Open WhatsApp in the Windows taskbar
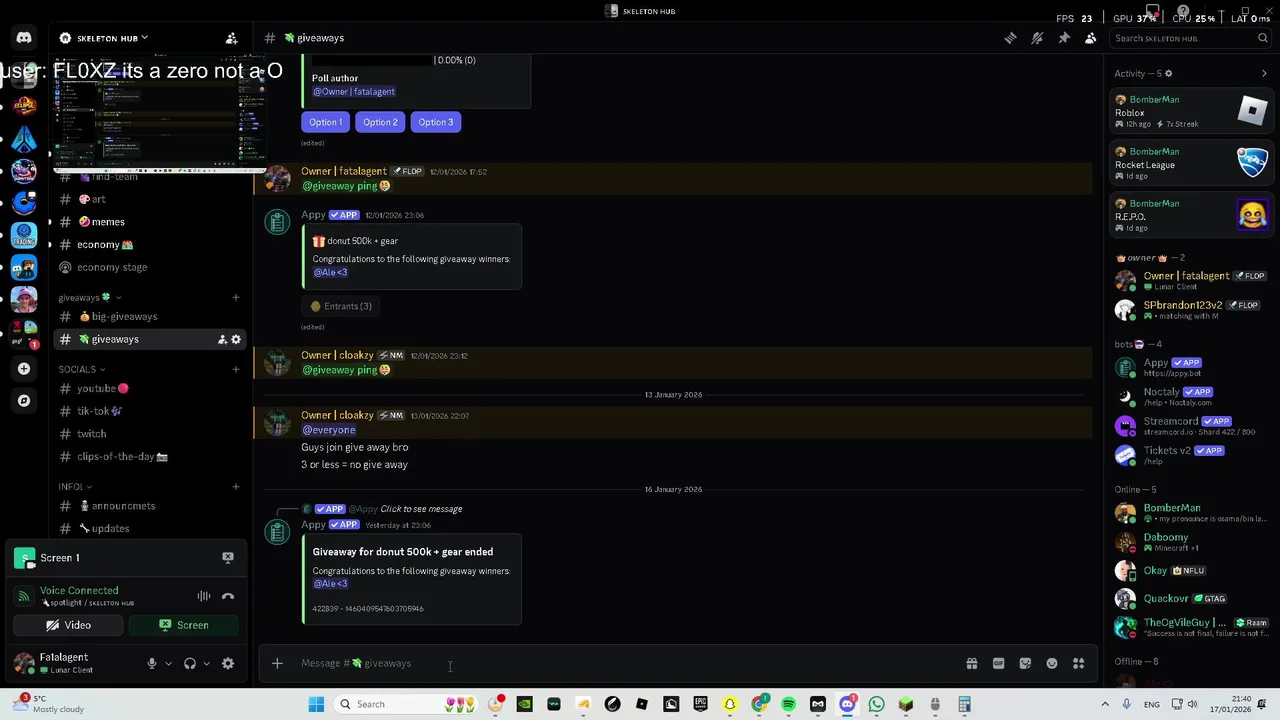Screen dimensions: 1280x720 [876, 704]
